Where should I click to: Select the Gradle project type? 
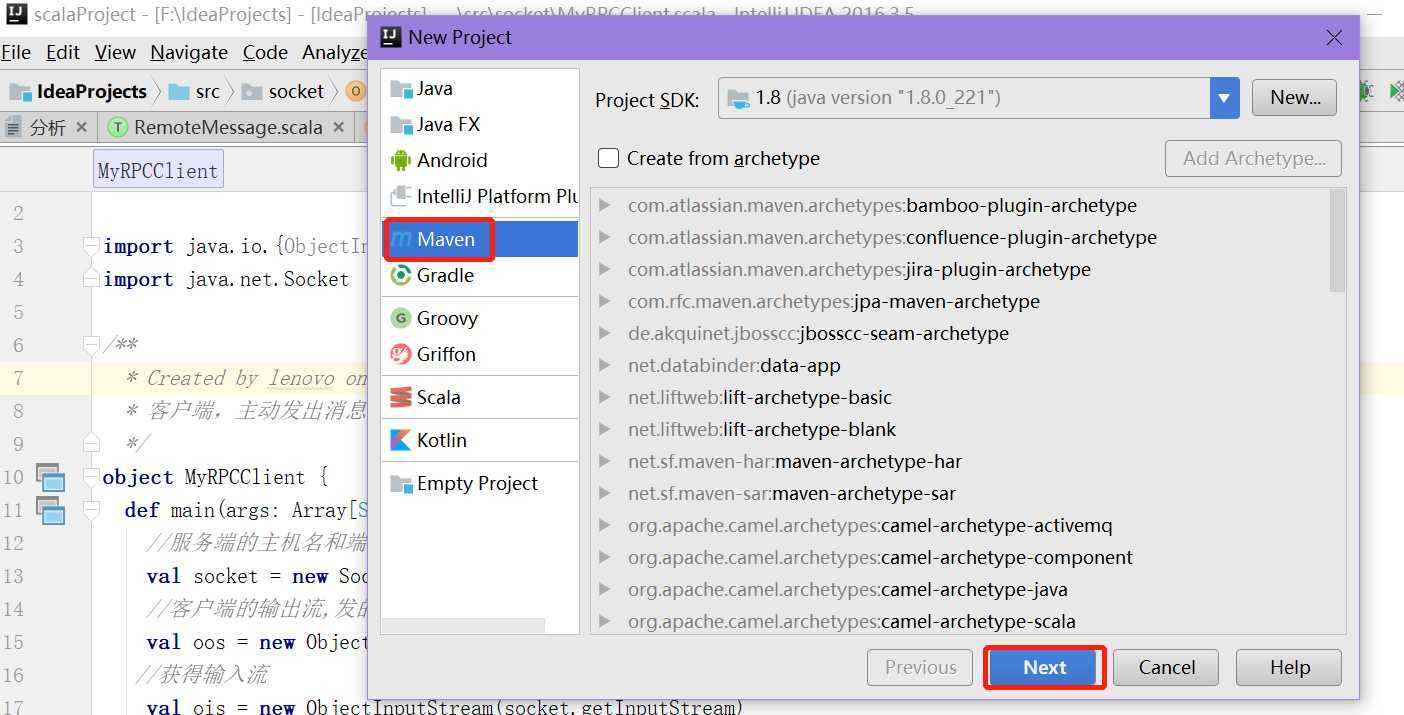tap(480, 275)
